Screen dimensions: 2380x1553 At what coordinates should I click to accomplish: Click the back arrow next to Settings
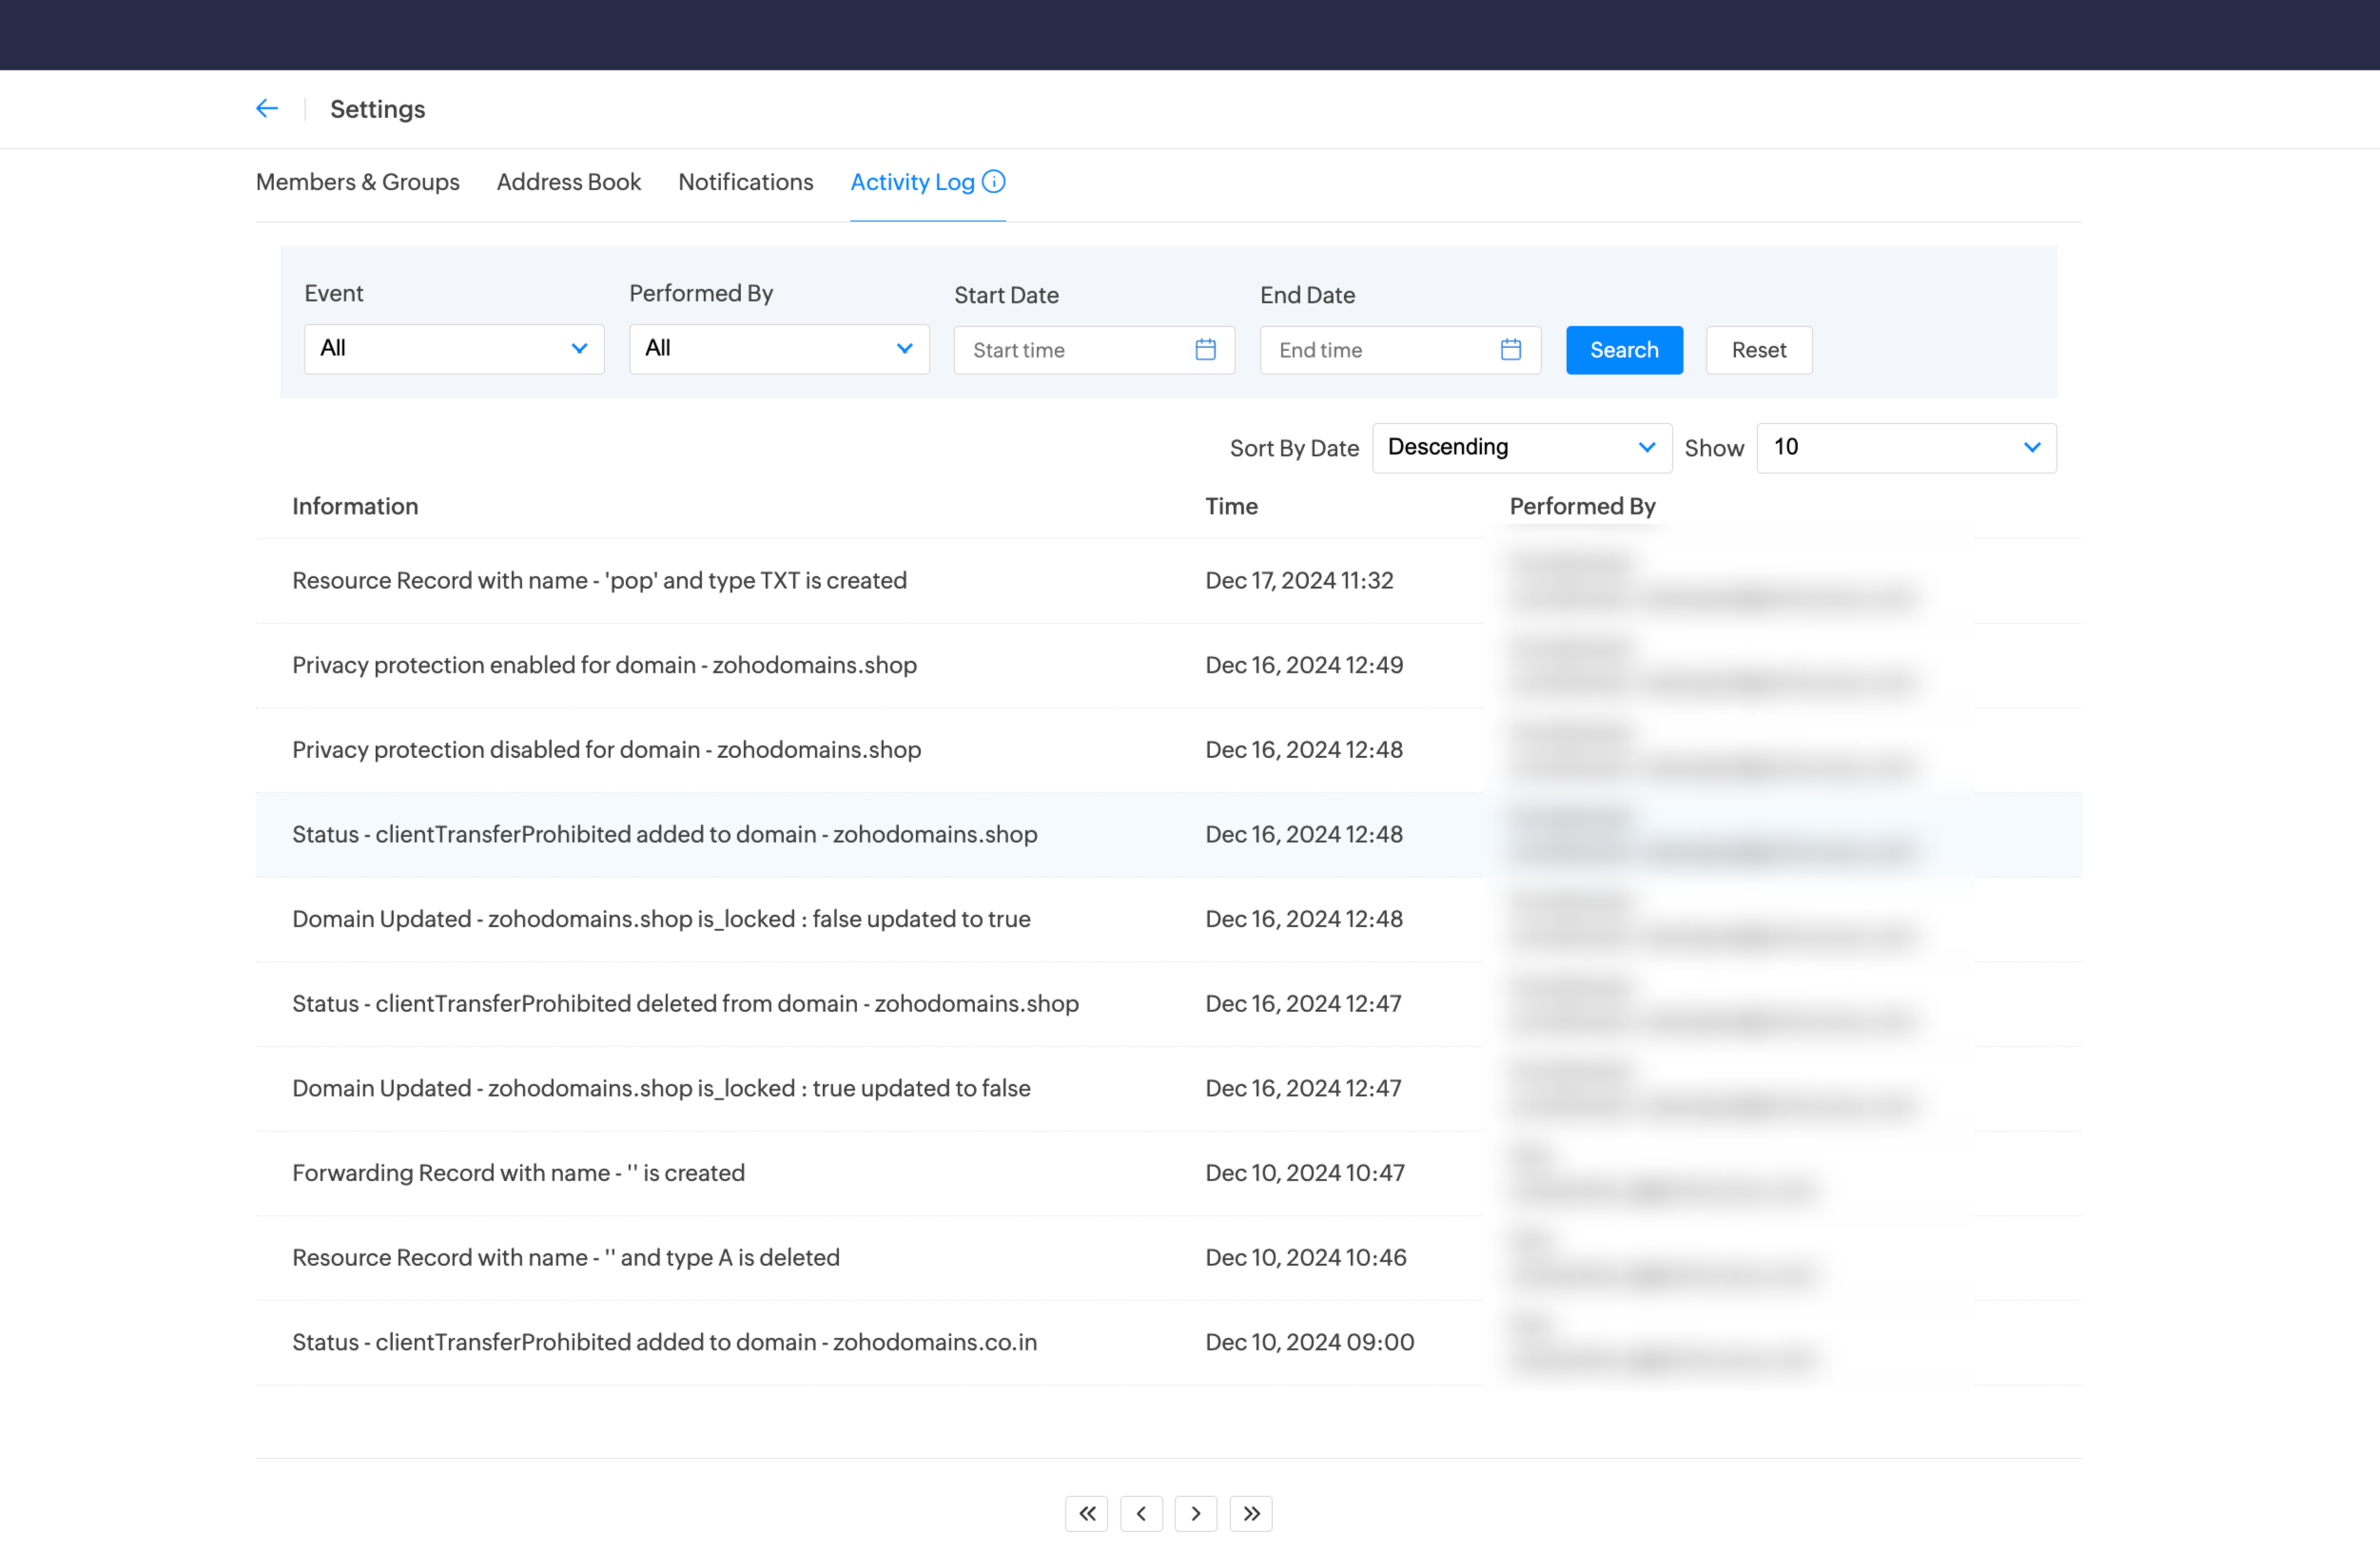tap(266, 108)
